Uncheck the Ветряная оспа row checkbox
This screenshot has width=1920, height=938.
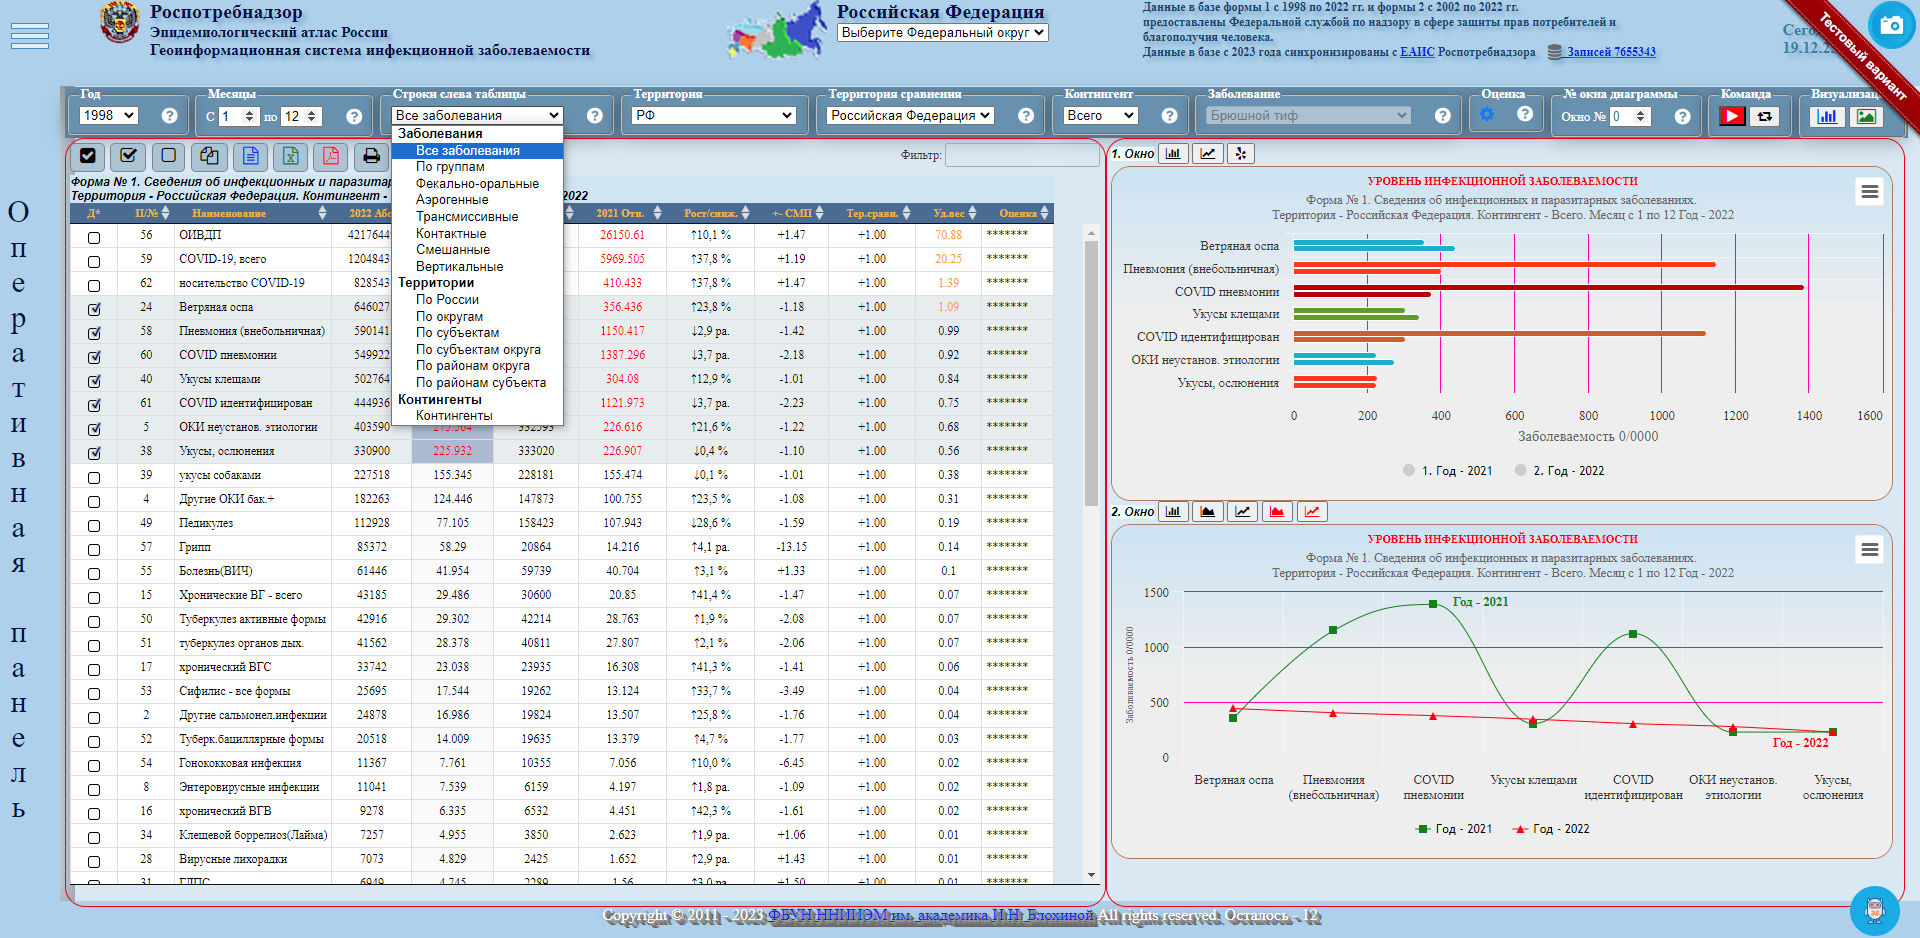click(x=94, y=310)
